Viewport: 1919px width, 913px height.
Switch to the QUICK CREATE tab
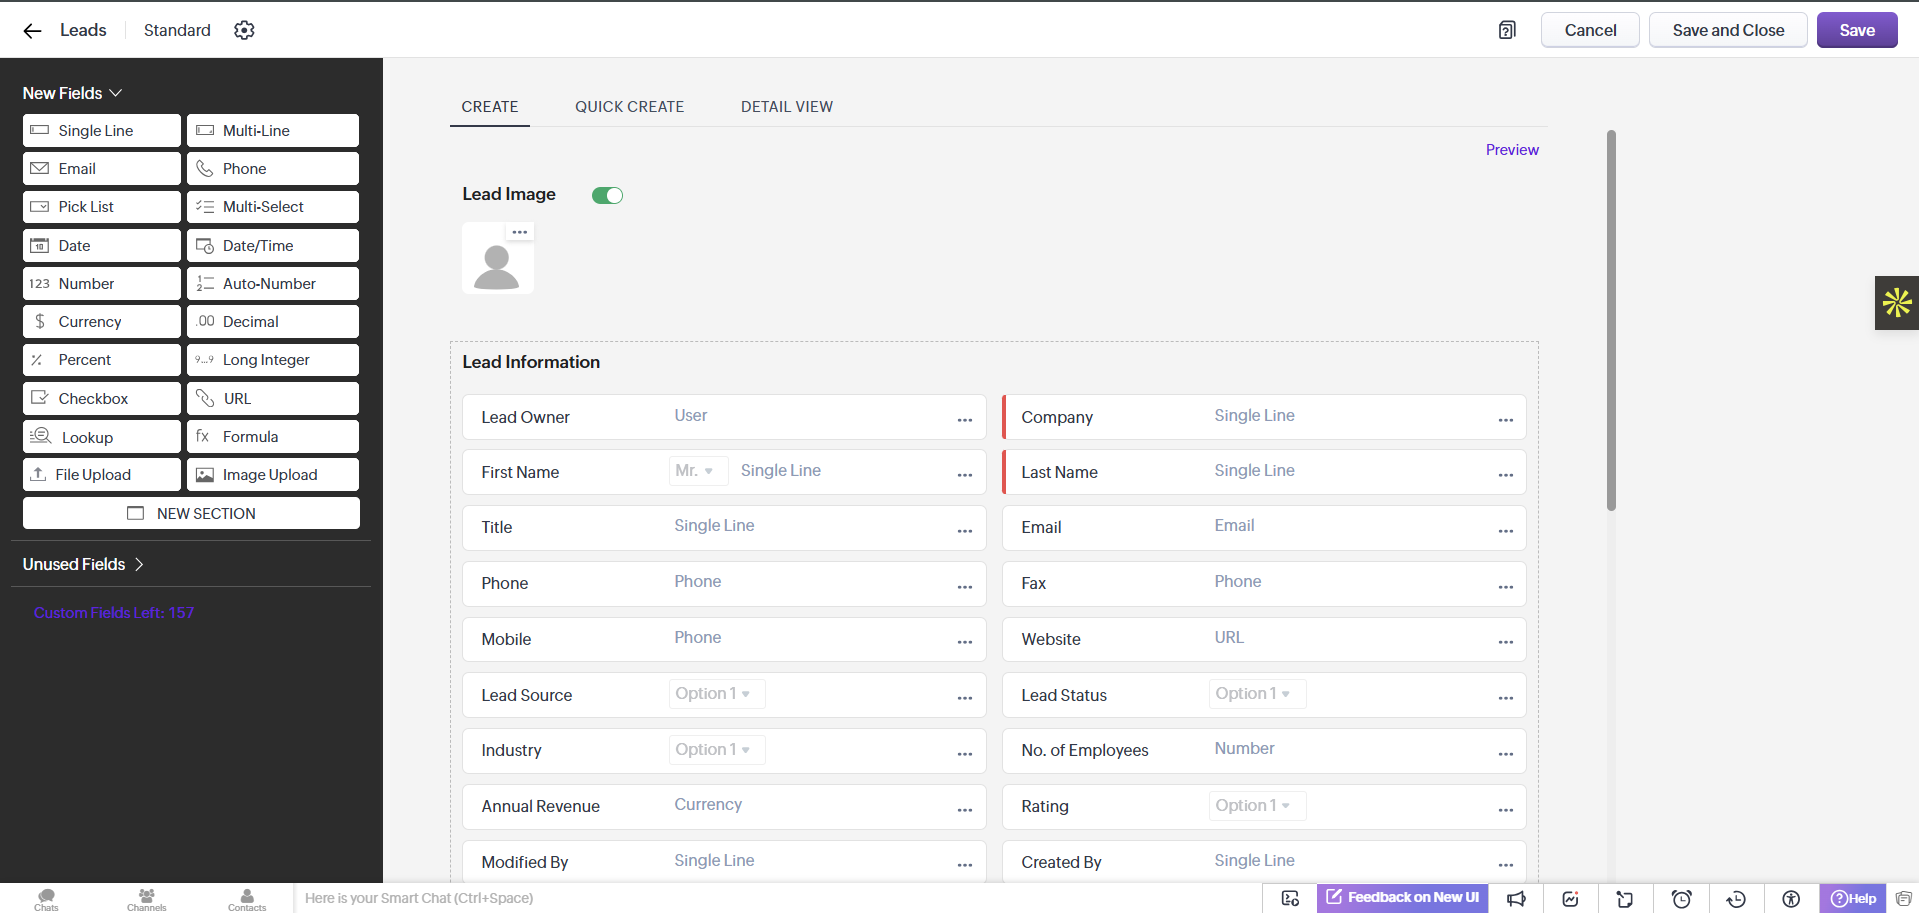point(629,107)
